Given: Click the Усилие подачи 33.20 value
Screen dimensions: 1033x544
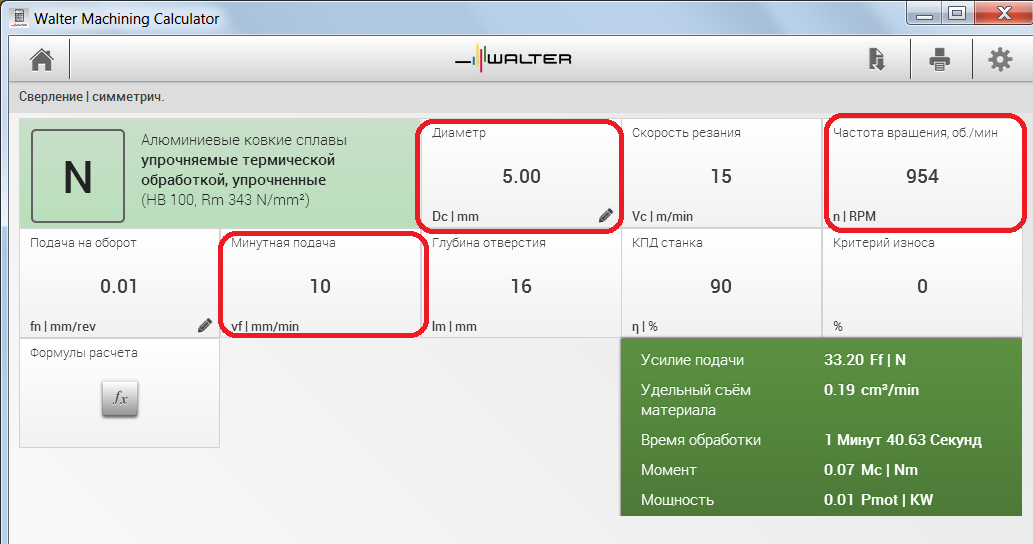Looking at the screenshot, I should click(x=865, y=360).
